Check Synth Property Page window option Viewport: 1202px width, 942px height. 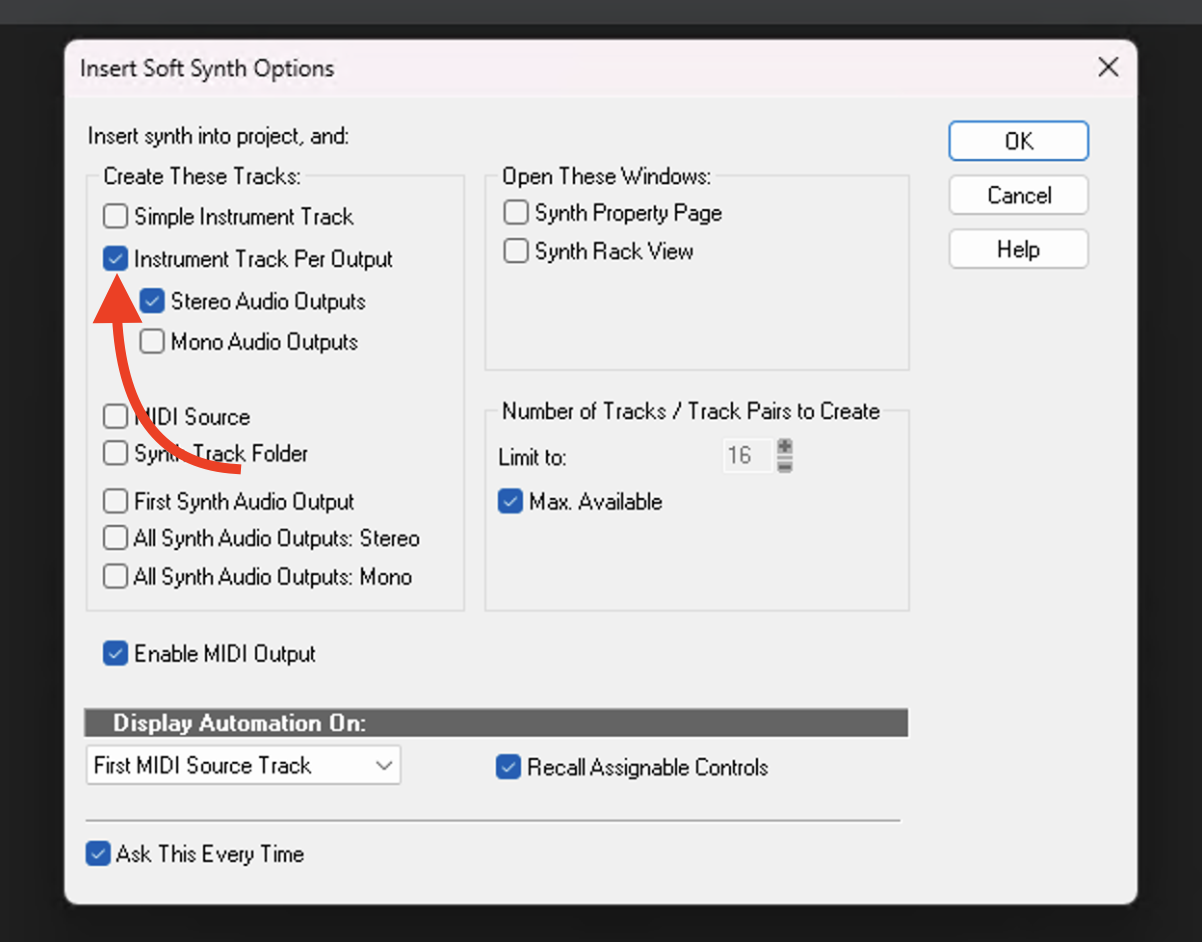click(x=516, y=213)
